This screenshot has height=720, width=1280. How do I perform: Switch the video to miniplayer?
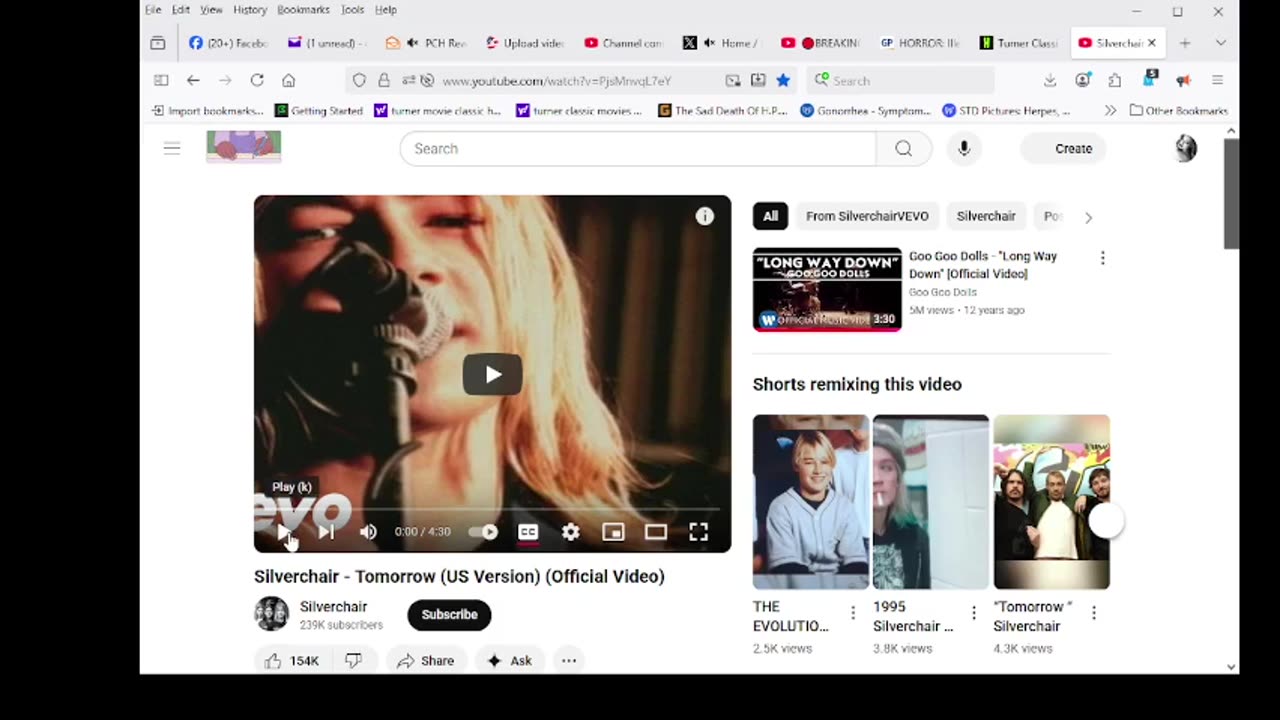pyautogui.click(x=613, y=532)
